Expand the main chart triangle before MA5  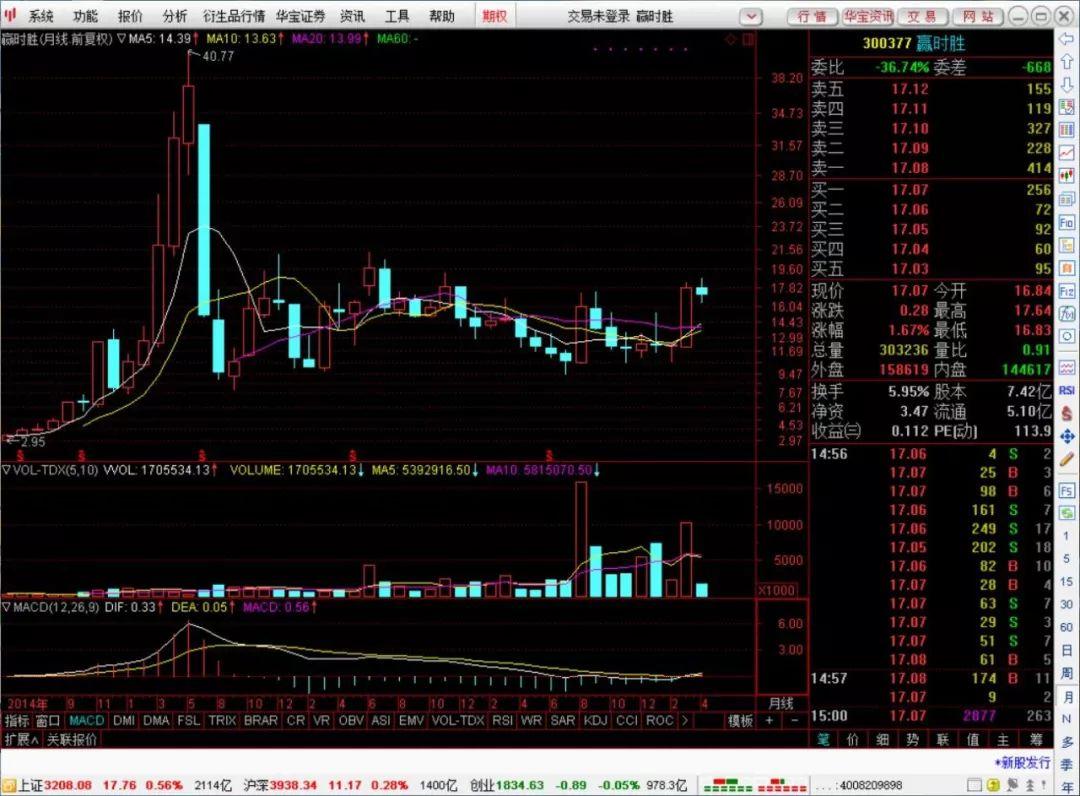121,39
